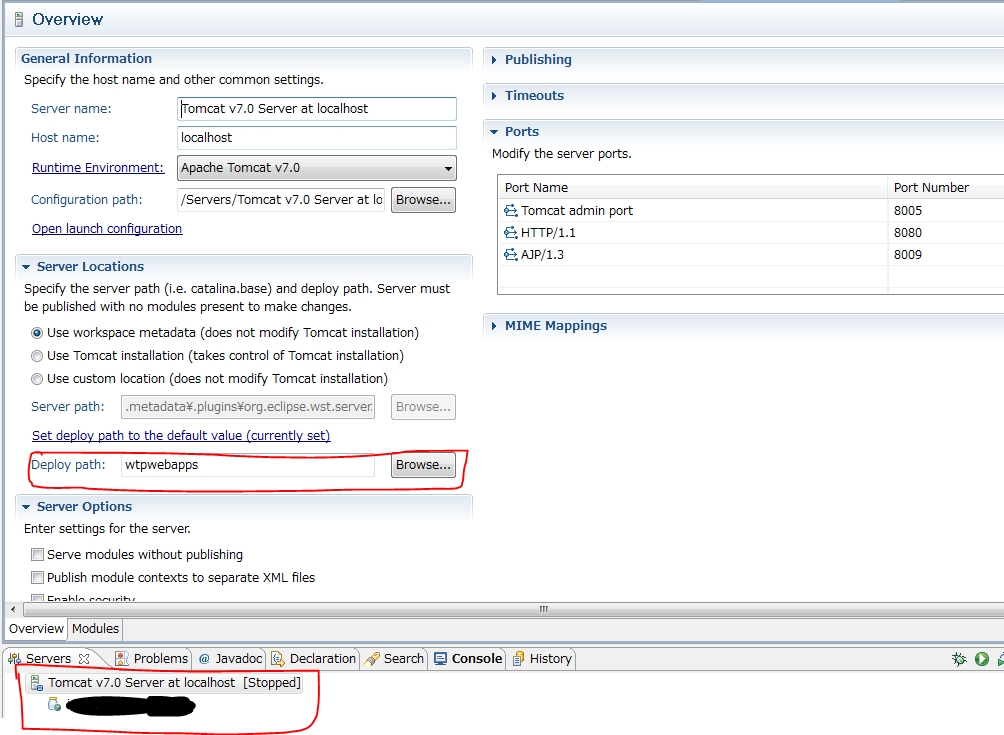Click the History tab icon
The width and height of the screenshot is (1004, 735).
click(x=519, y=659)
